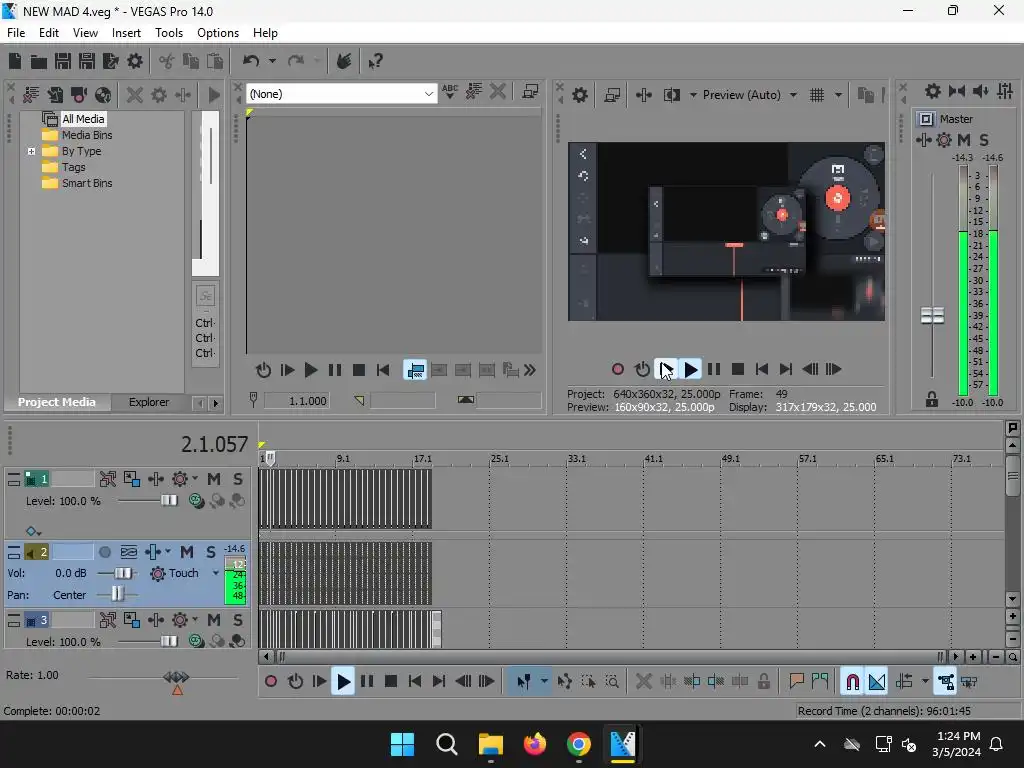
Task: Select All Media in the tree
Action: 83,119
